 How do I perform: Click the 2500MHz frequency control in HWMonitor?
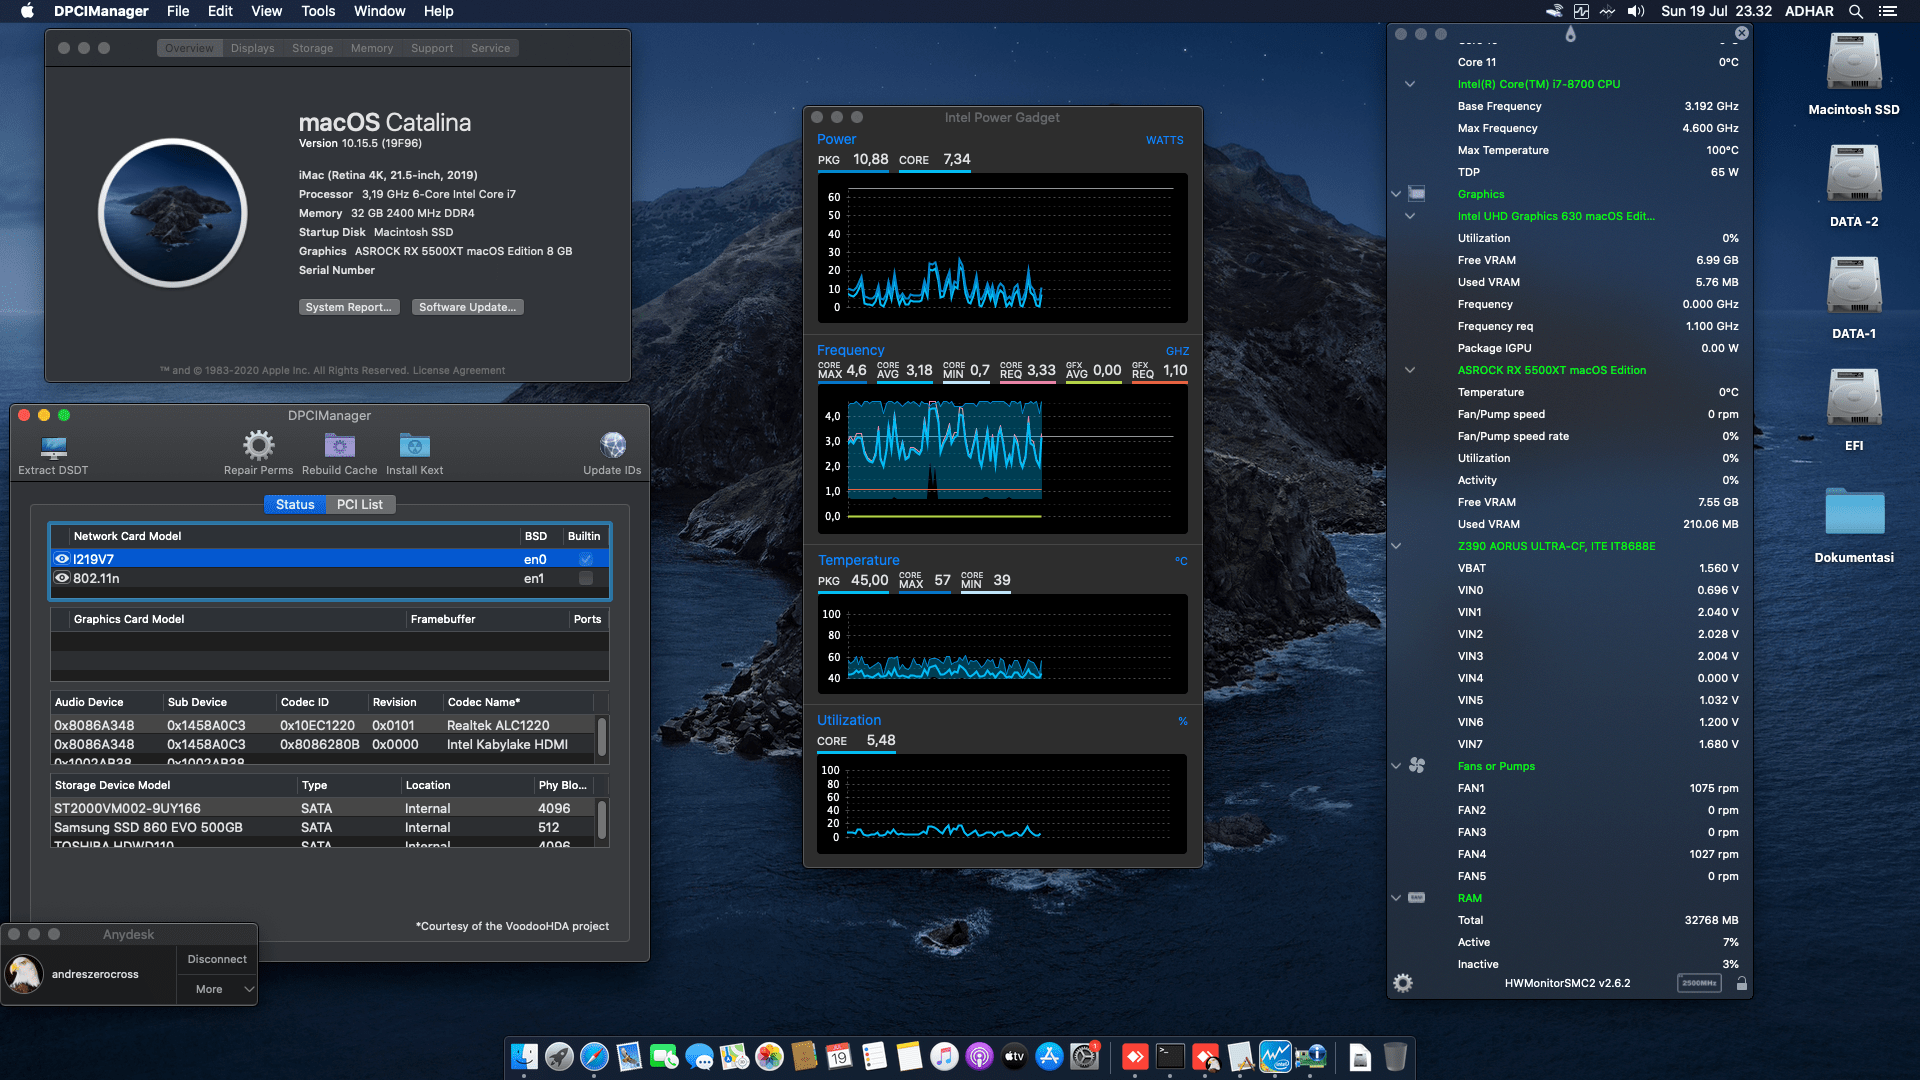1698,983
